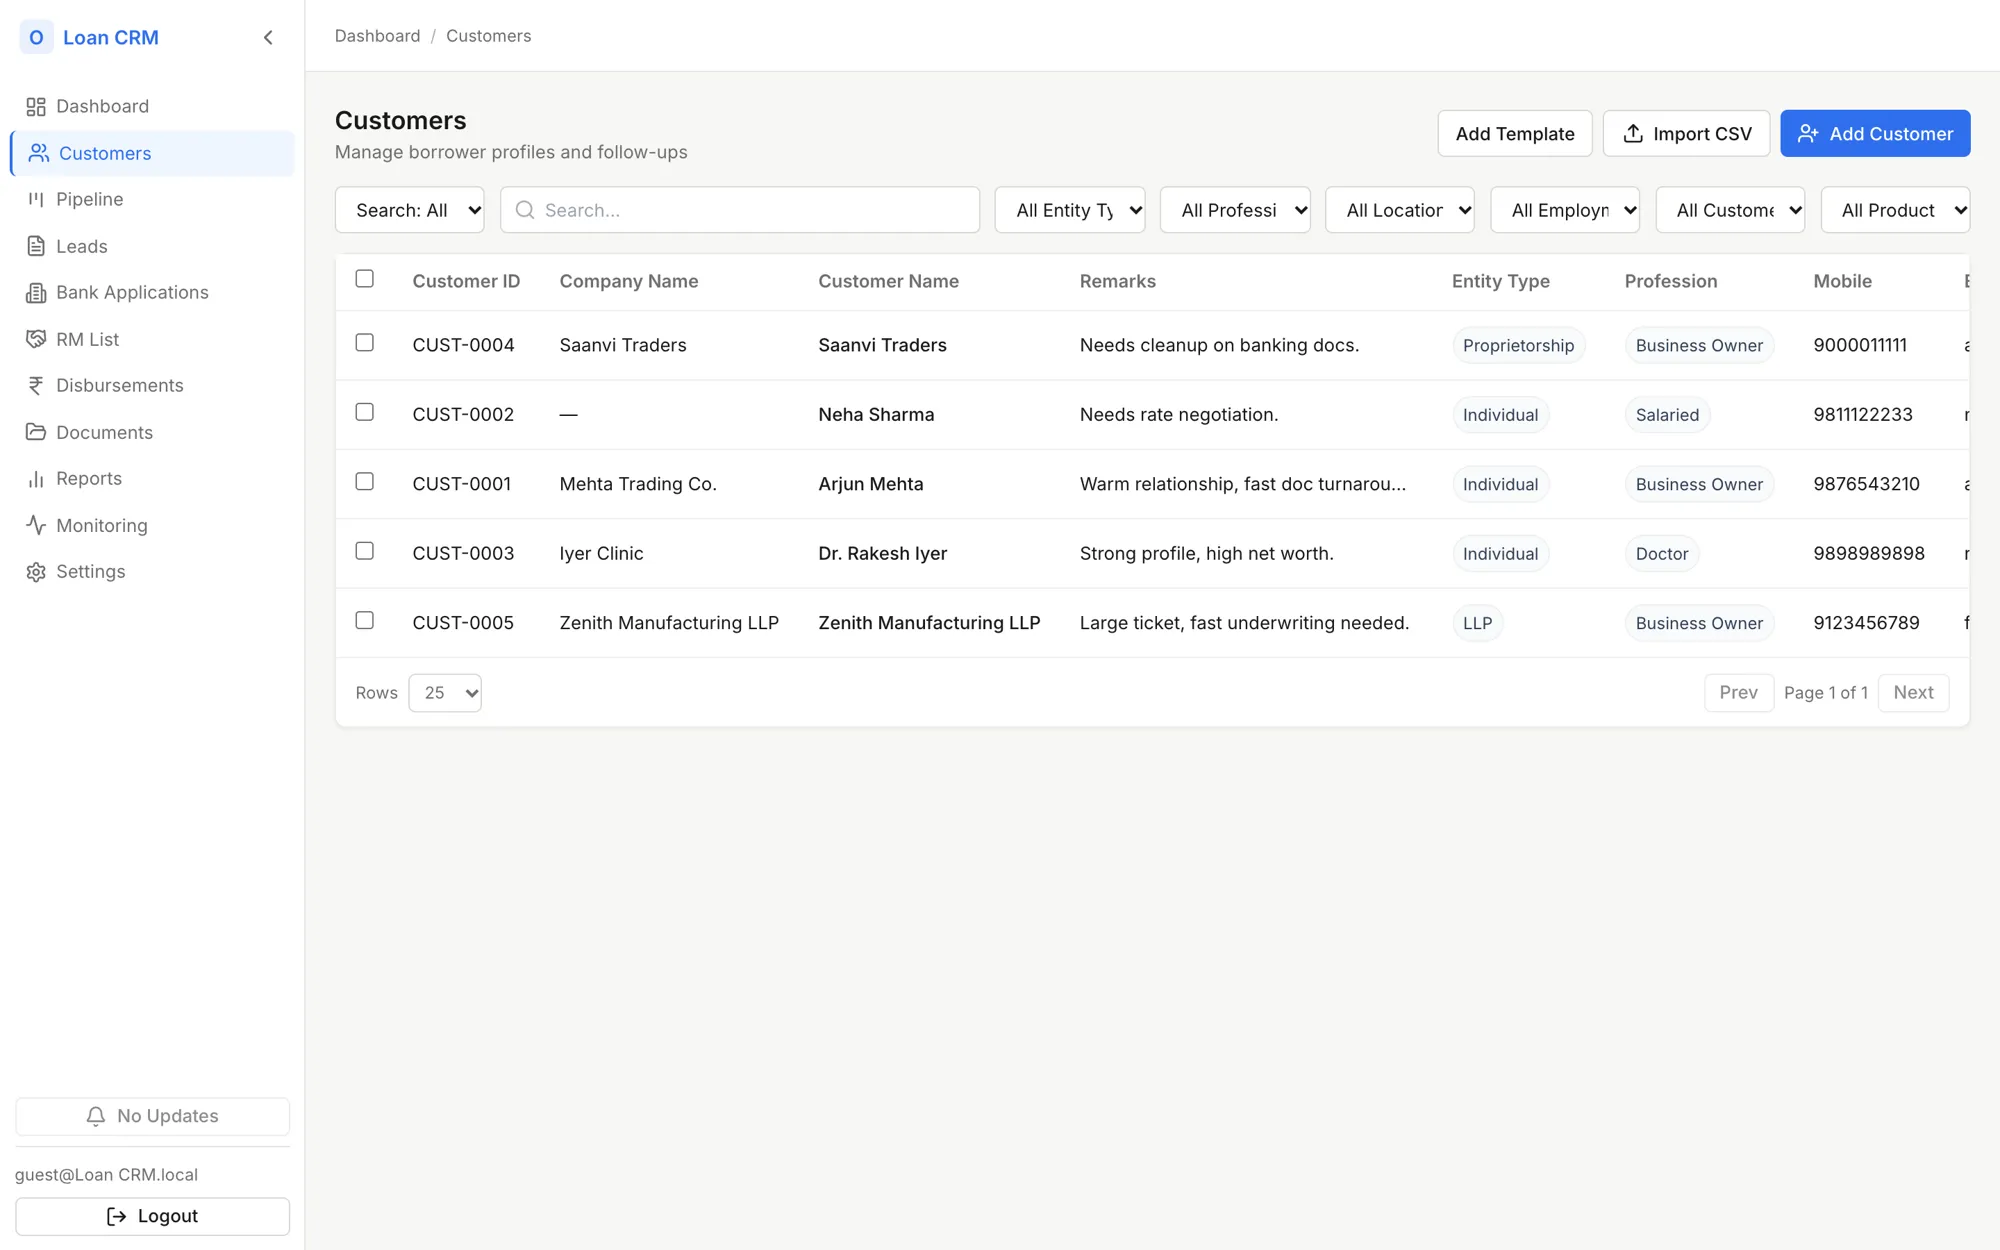The width and height of the screenshot is (2000, 1250).
Task: Open the All Product filter dropdown
Action: (1895, 210)
